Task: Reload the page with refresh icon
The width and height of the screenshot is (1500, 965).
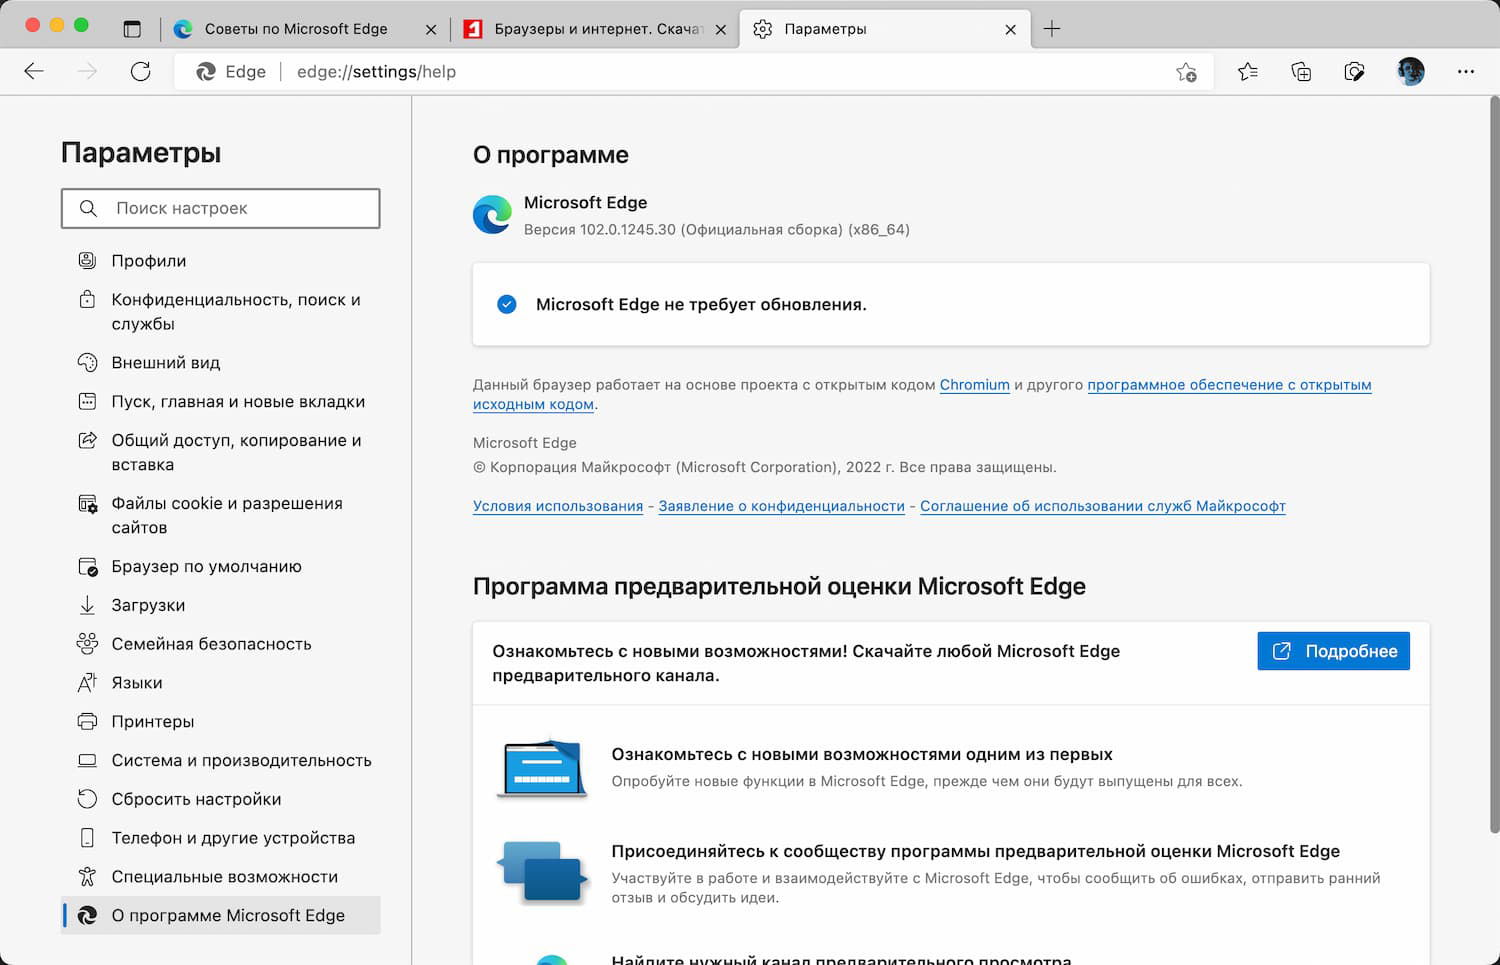Action: (141, 71)
